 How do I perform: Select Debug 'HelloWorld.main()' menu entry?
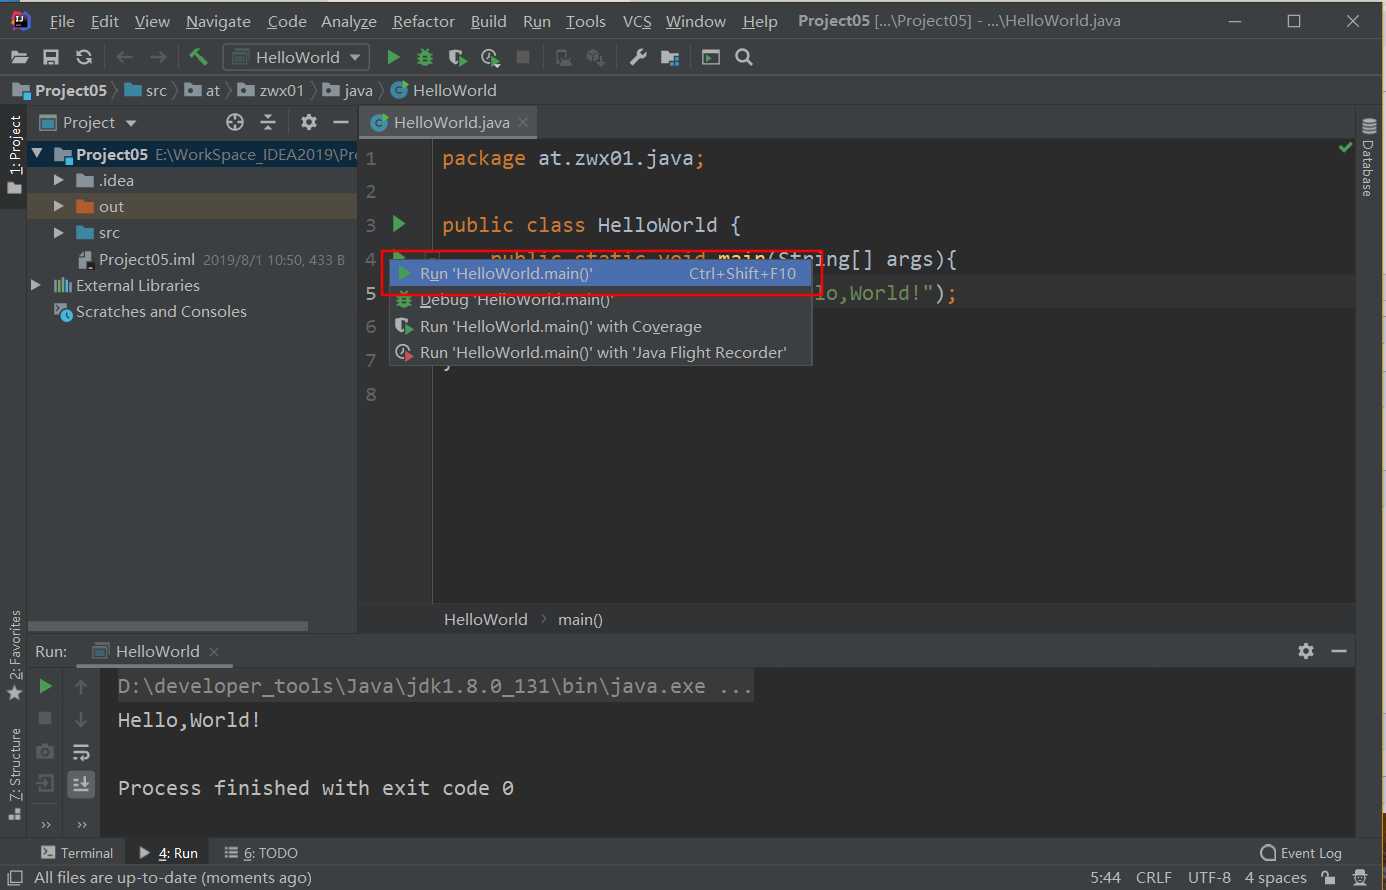[x=600, y=300]
